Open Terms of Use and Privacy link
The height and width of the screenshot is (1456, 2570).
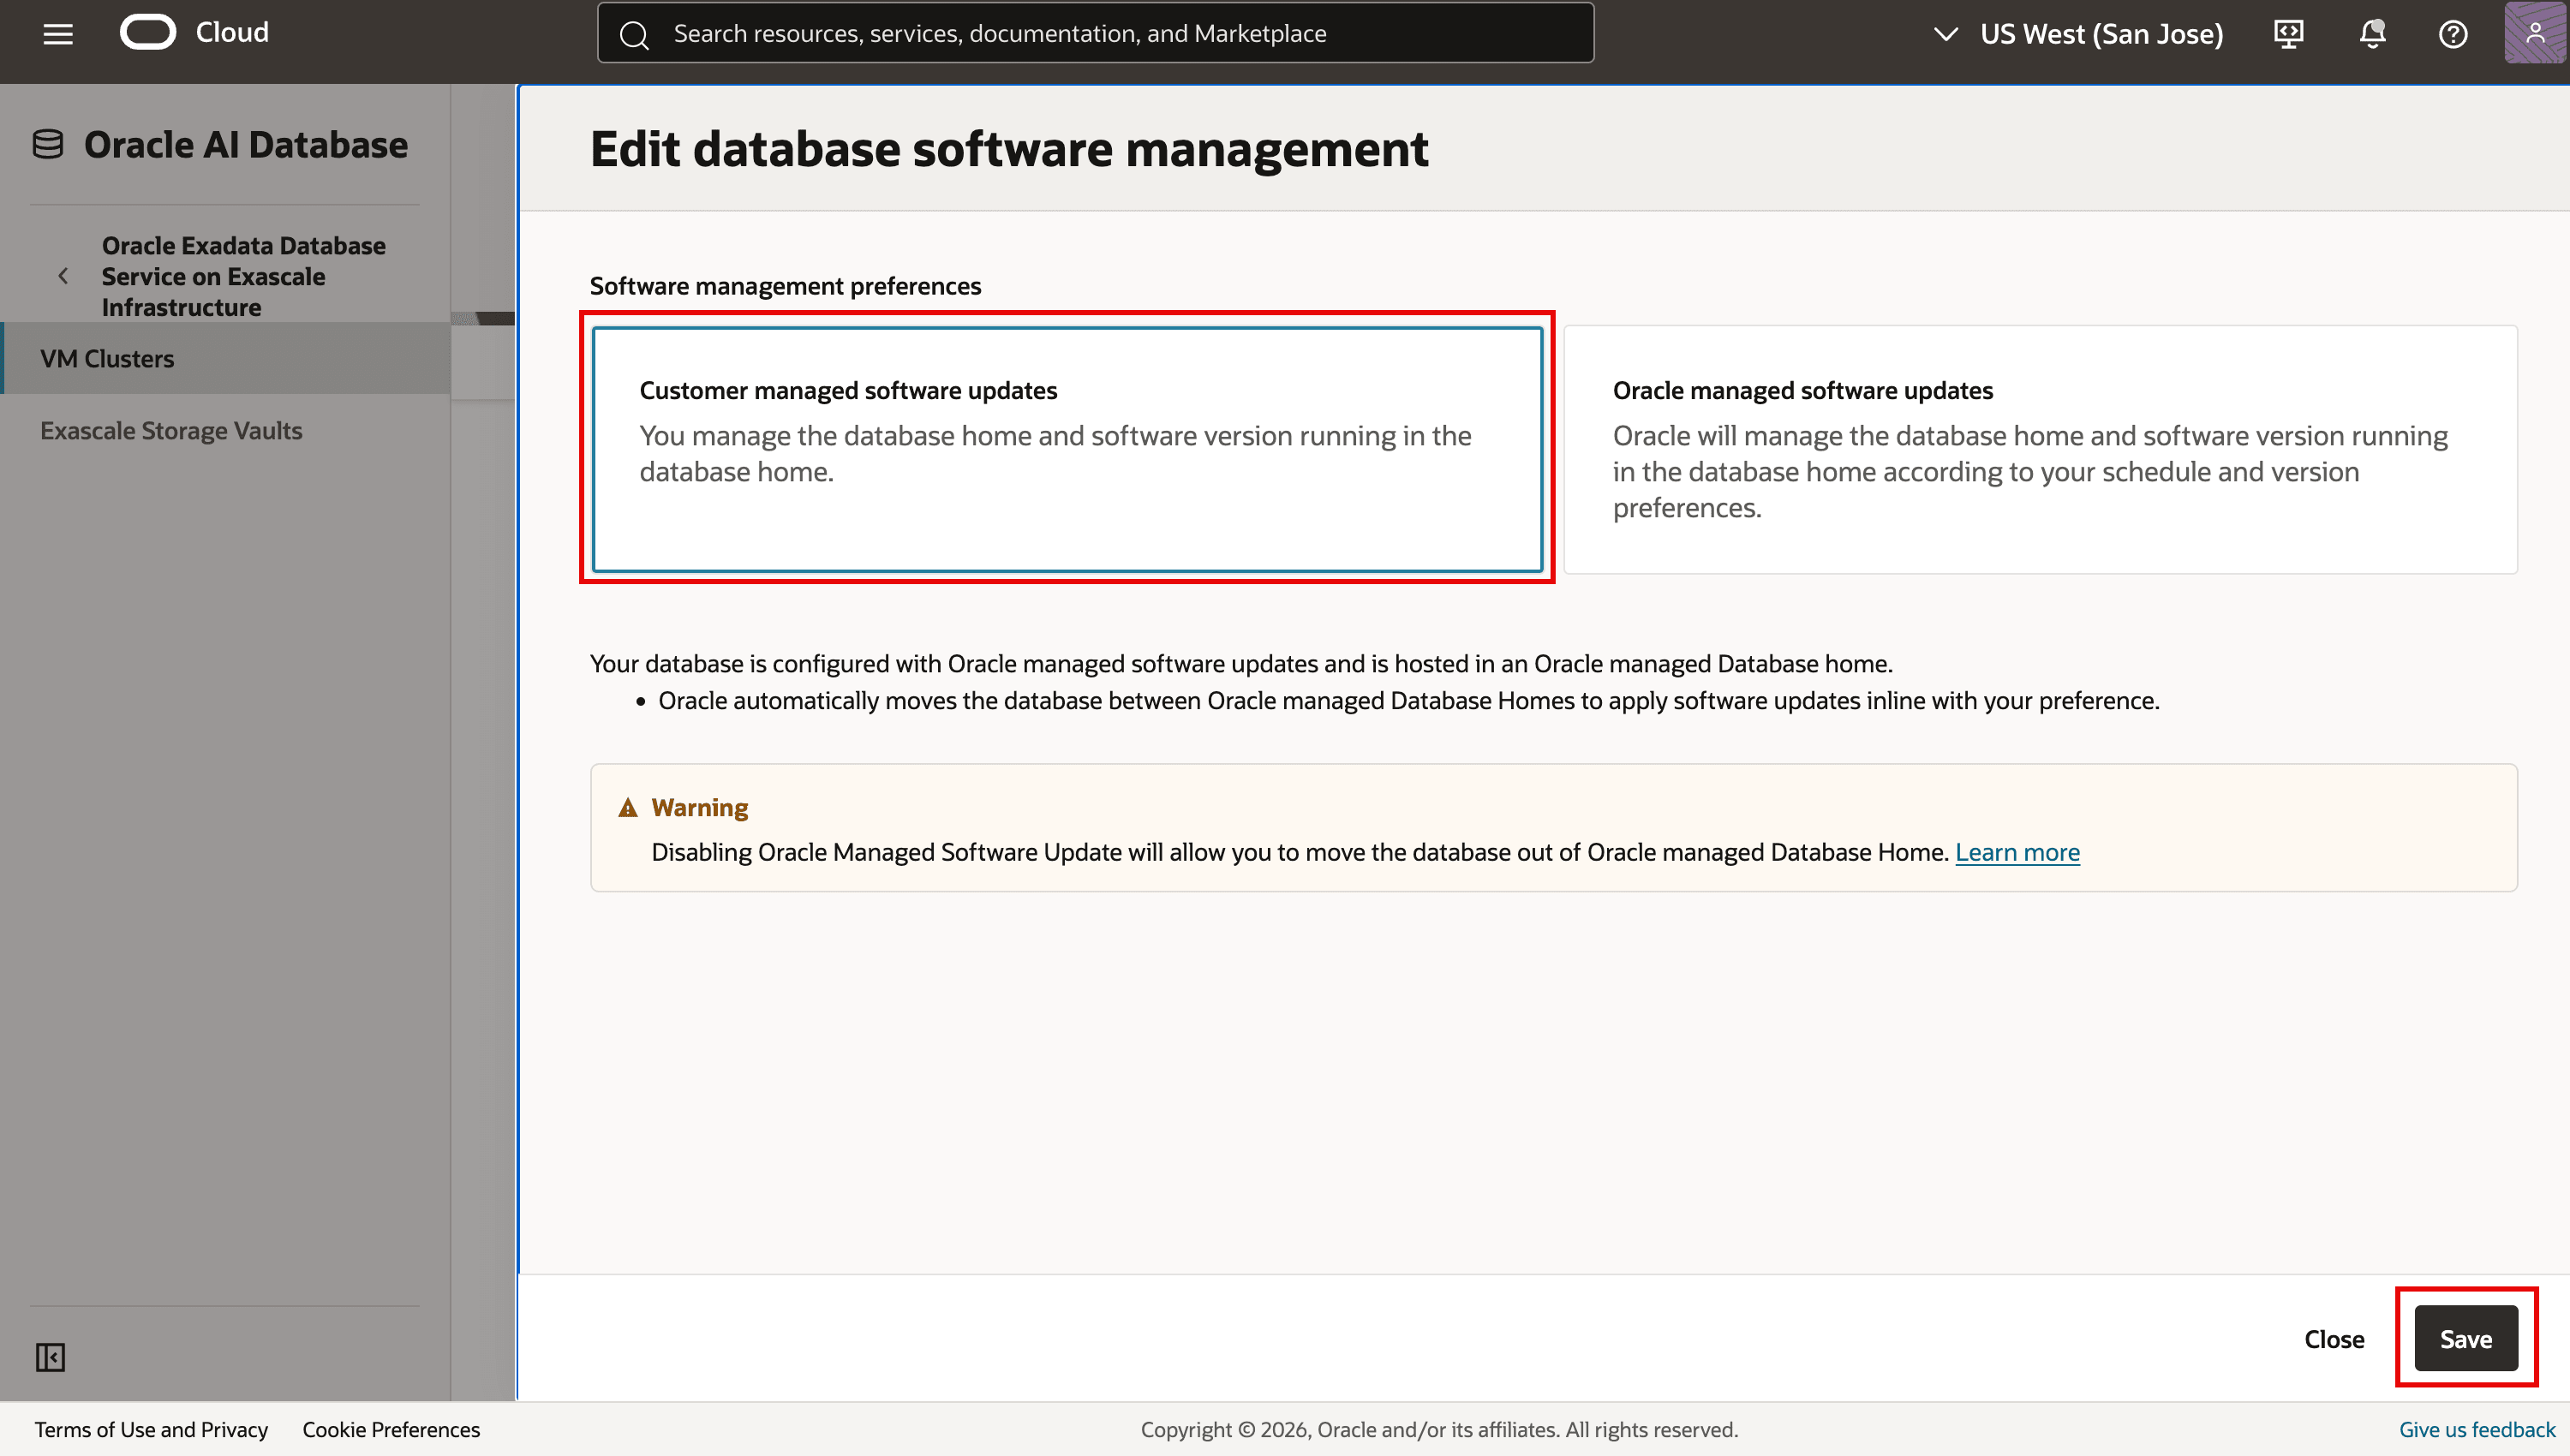151,1429
